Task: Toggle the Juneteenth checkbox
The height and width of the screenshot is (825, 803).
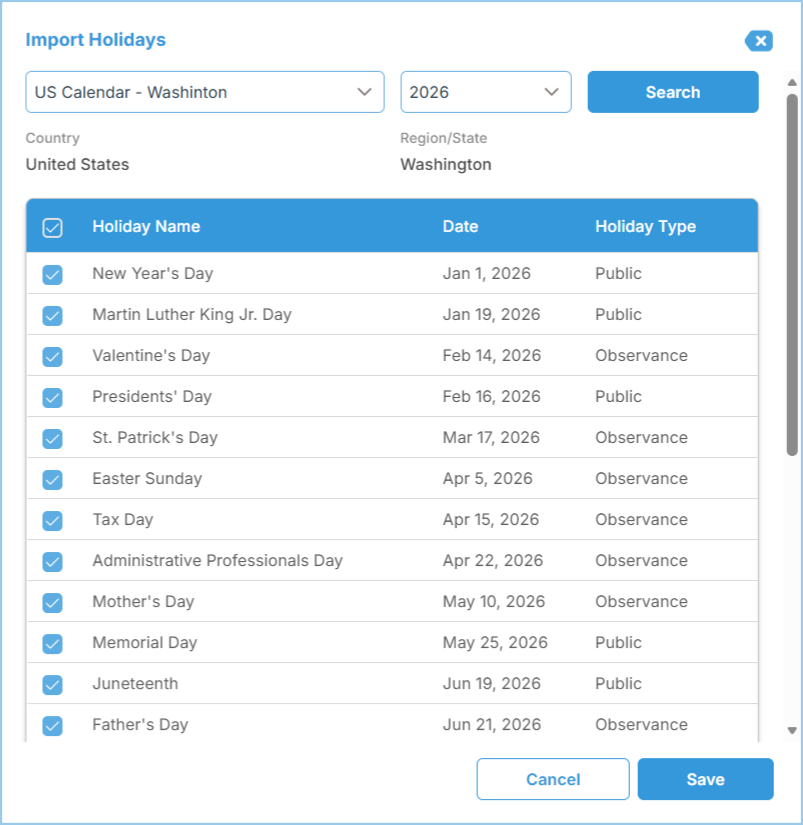Action: (x=53, y=685)
